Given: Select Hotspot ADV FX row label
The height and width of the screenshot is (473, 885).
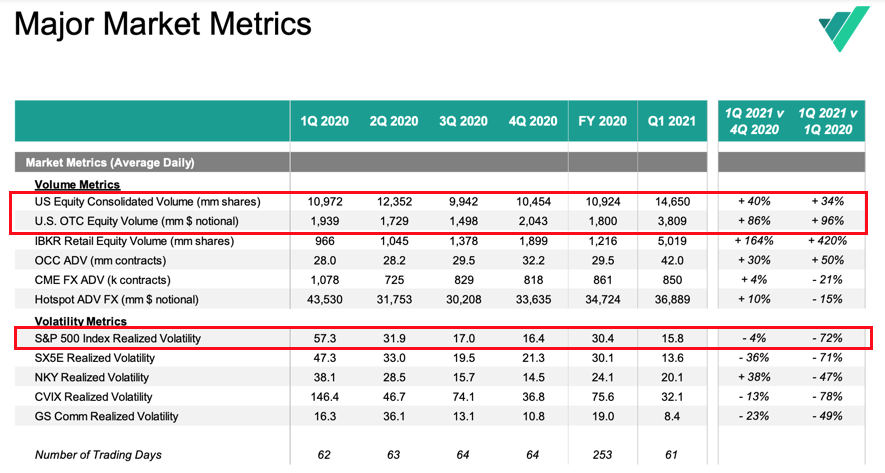Looking at the screenshot, I should click(116, 300).
